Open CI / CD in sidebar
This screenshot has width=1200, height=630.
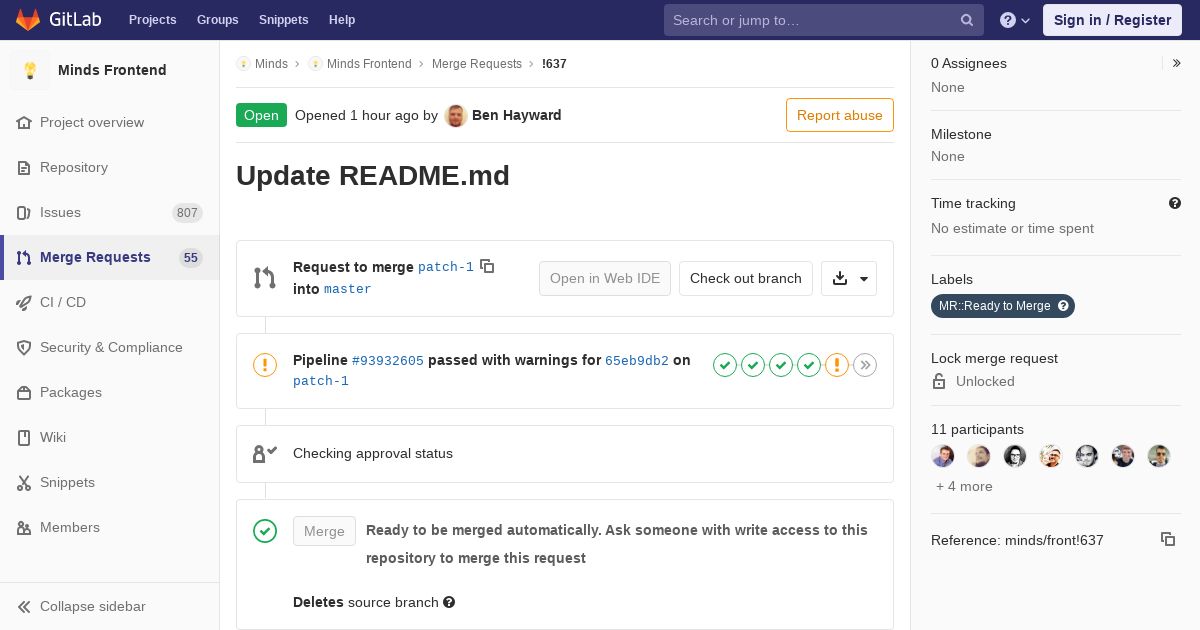[x=110, y=302]
